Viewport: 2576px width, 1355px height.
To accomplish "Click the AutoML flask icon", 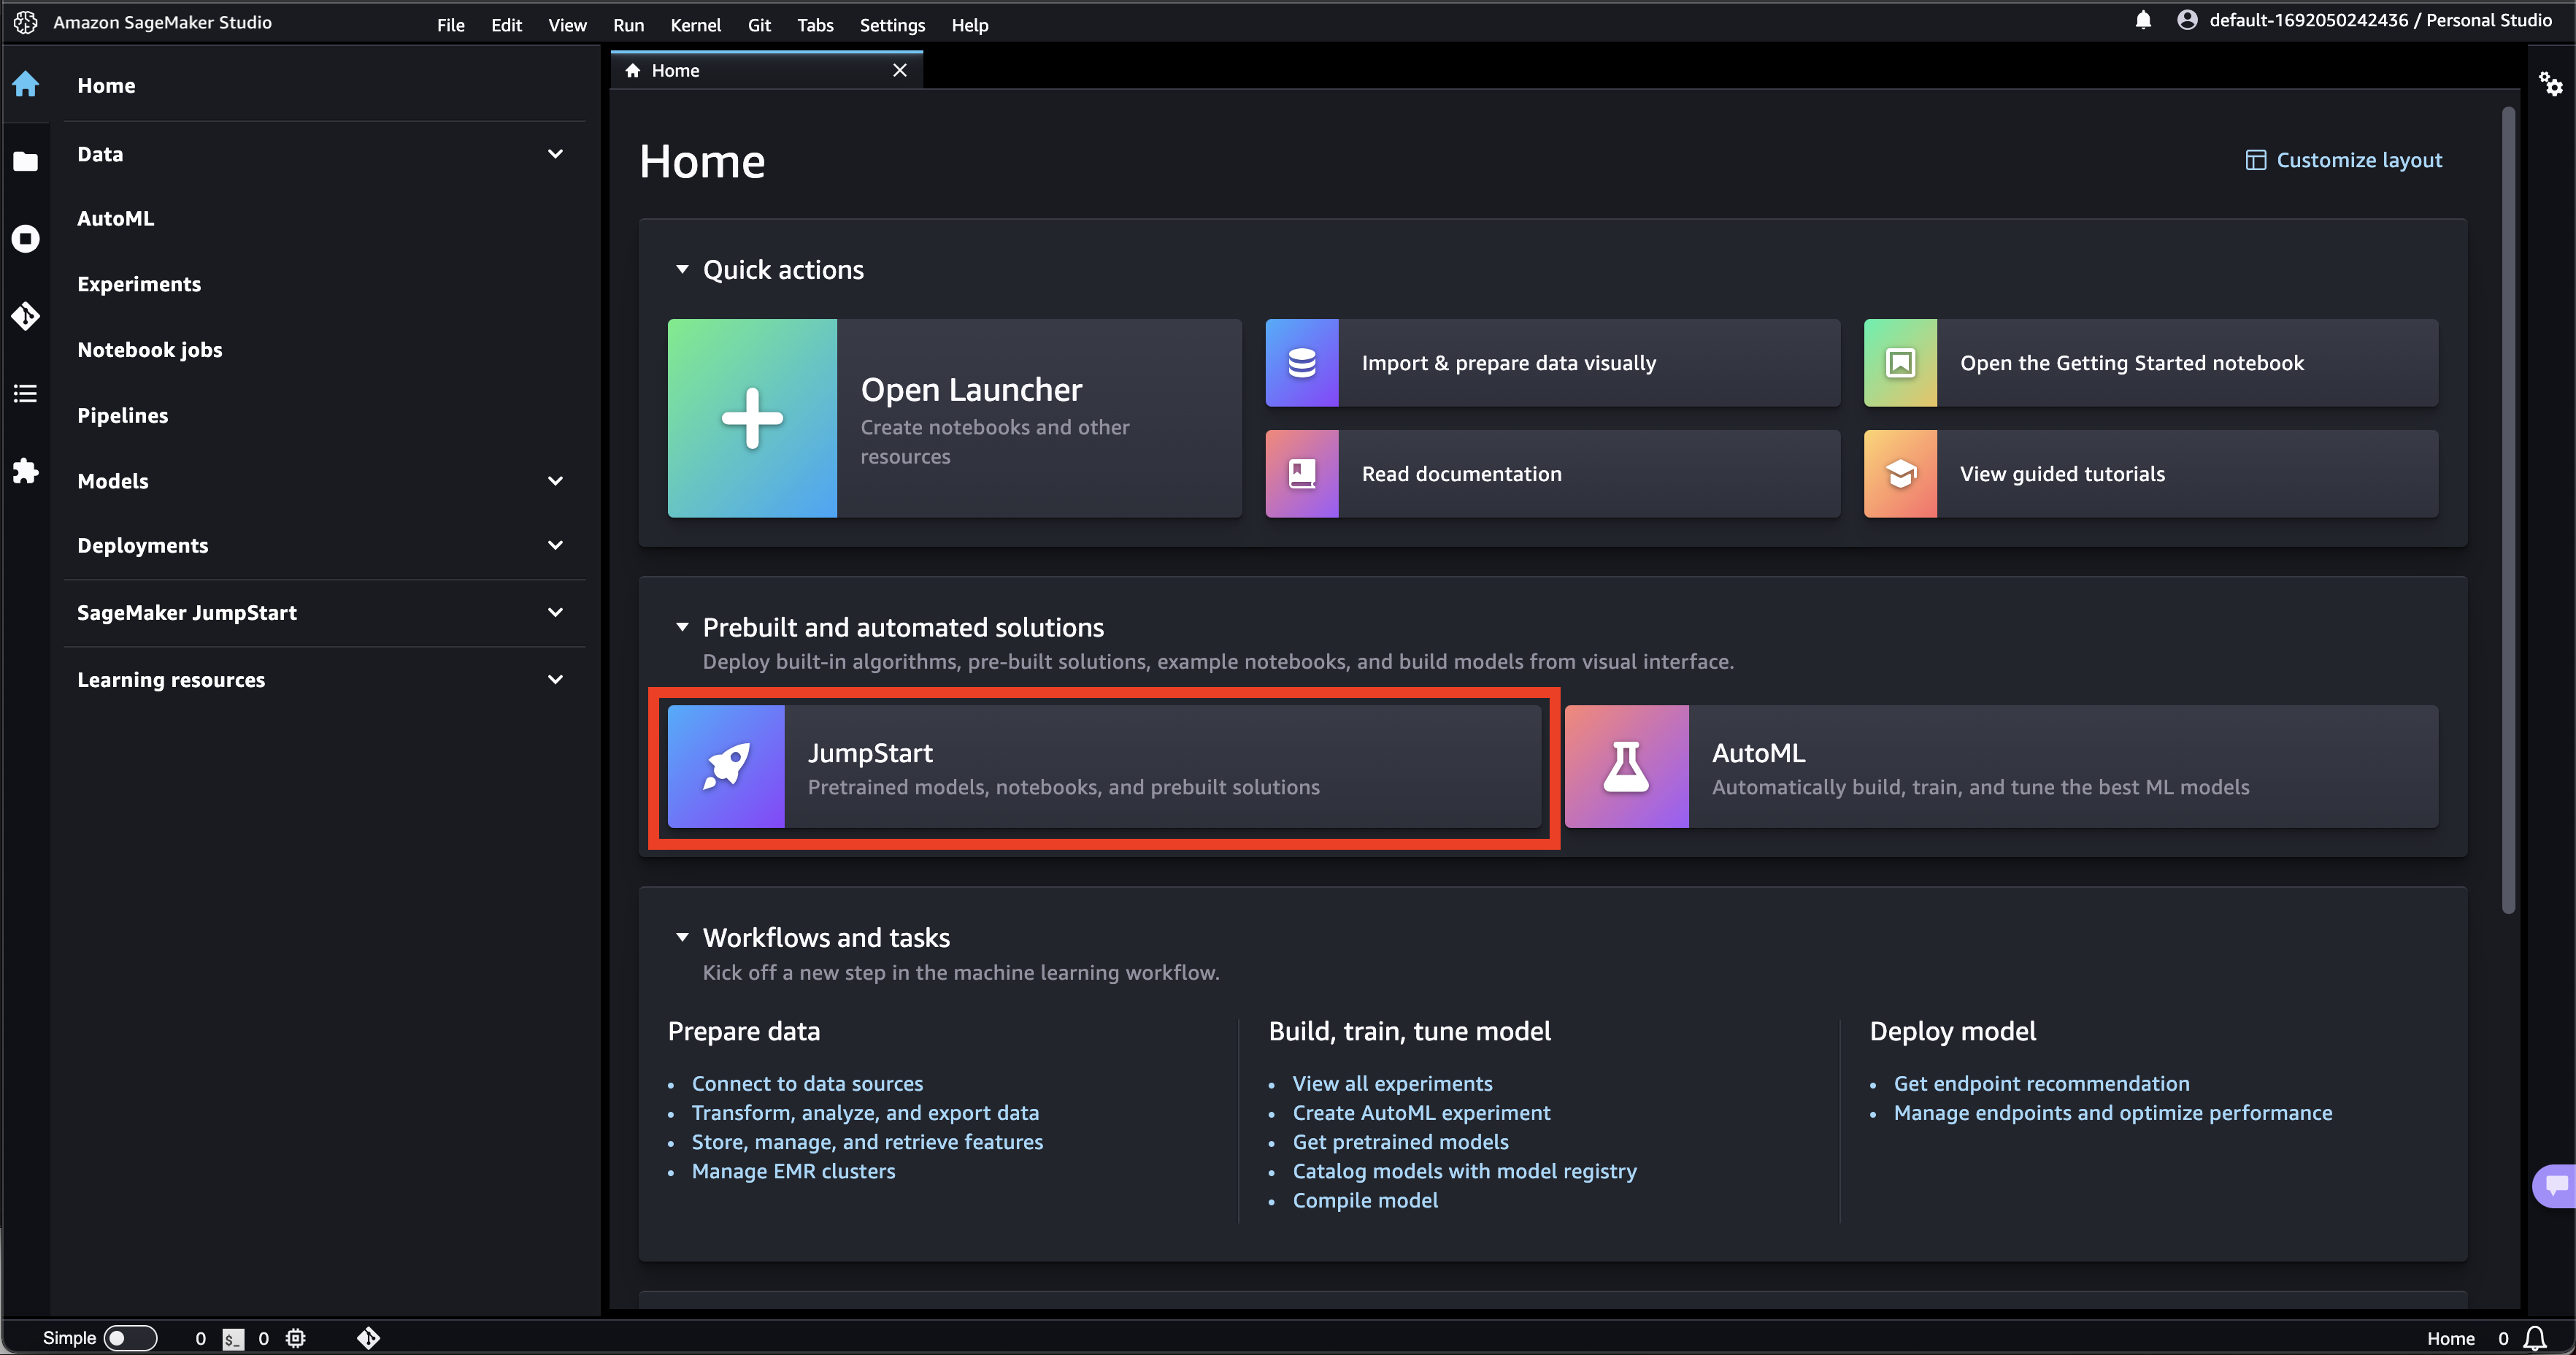I will [x=1626, y=767].
